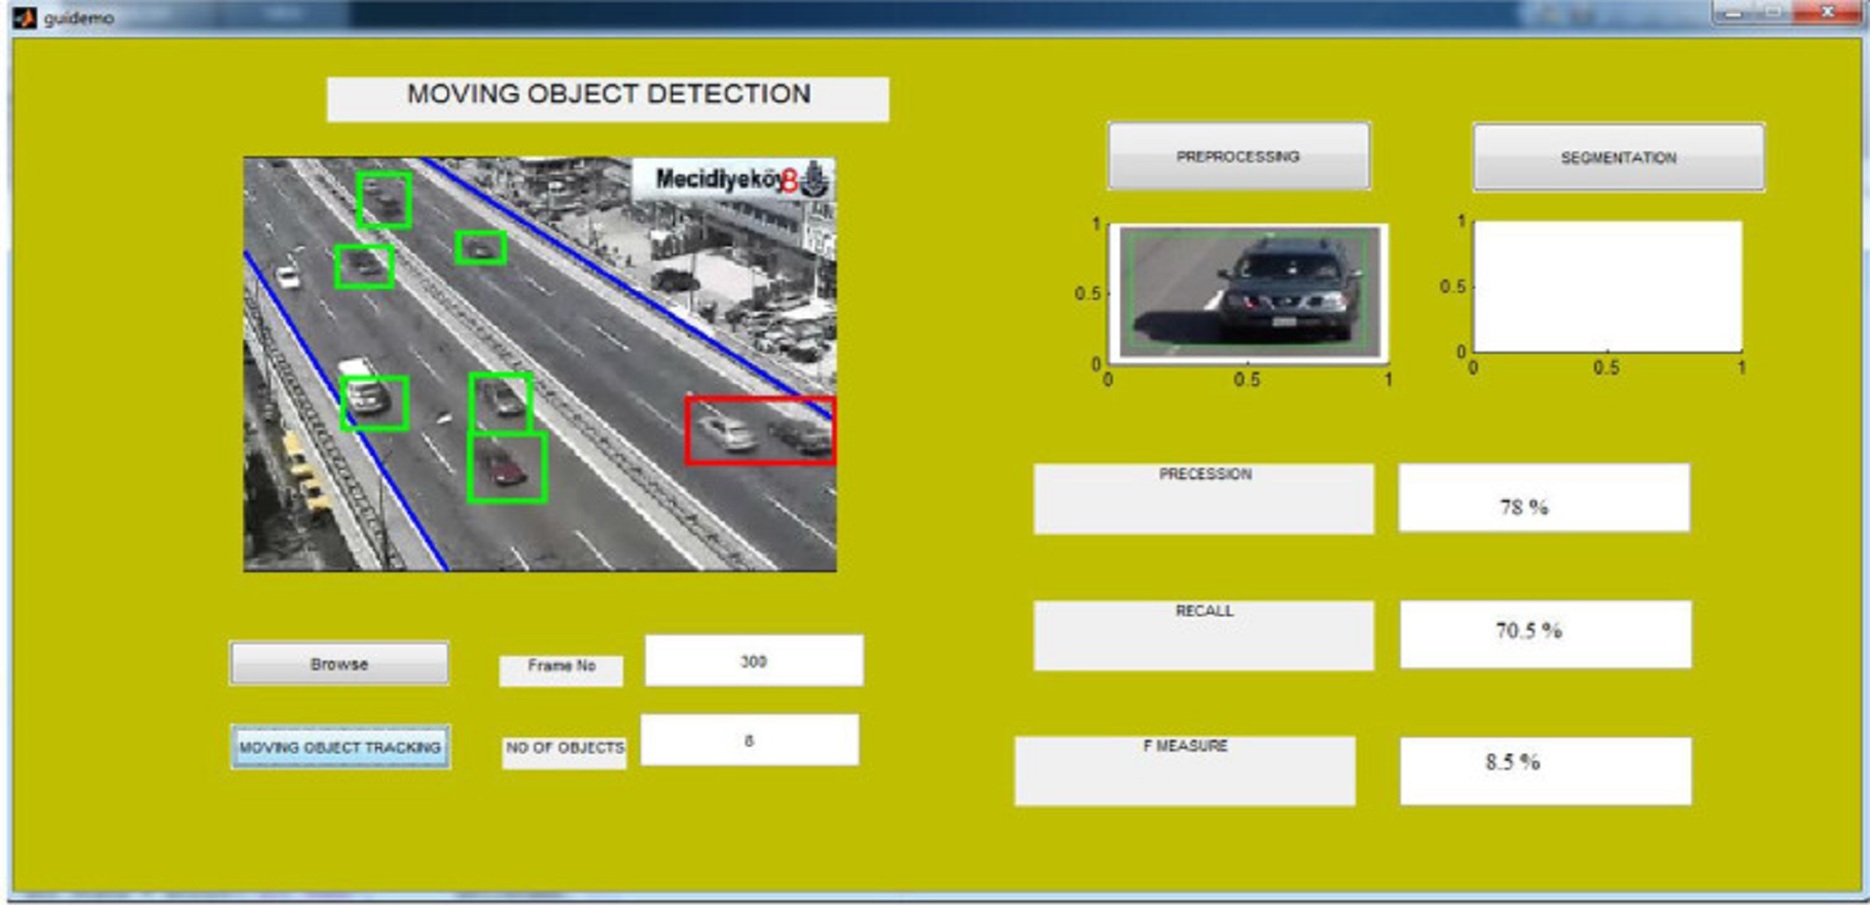Click the PRECESSION label panel
The width and height of the screenshot is (1870, 905).
pos(1203,498)
